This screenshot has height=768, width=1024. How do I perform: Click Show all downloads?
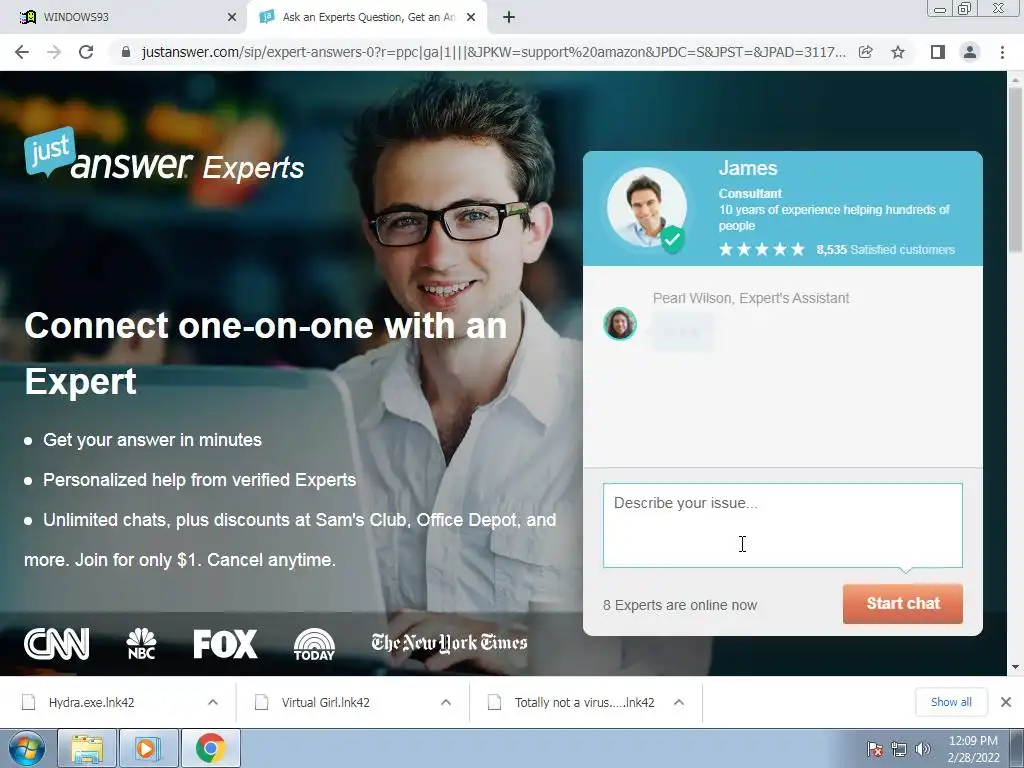[x=951, y=702]
